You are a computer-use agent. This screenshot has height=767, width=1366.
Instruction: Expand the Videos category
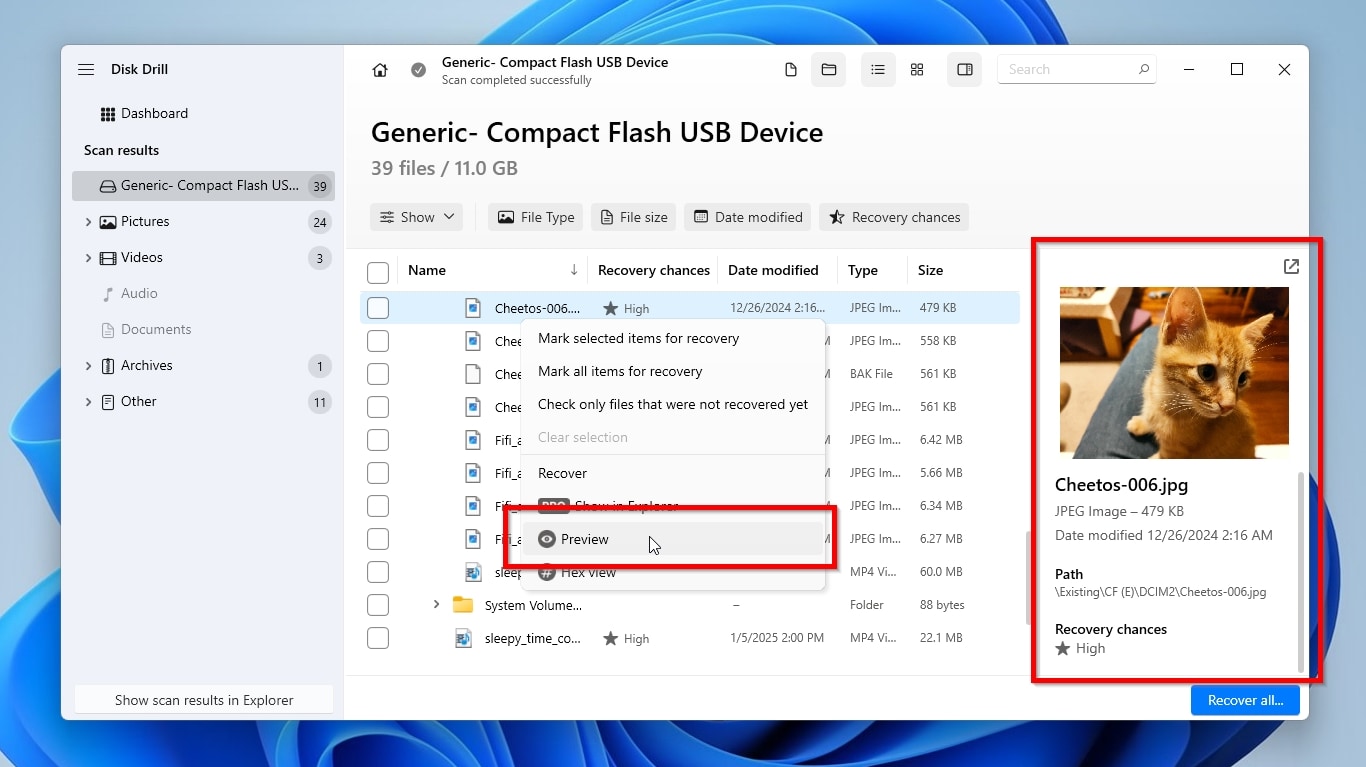88,258
